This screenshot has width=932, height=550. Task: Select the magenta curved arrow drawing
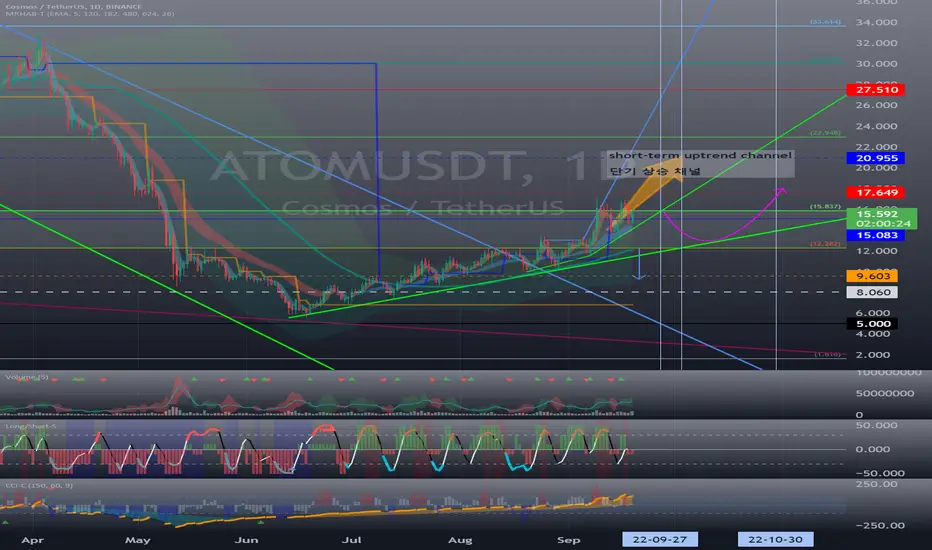click(x=725, y=214)
